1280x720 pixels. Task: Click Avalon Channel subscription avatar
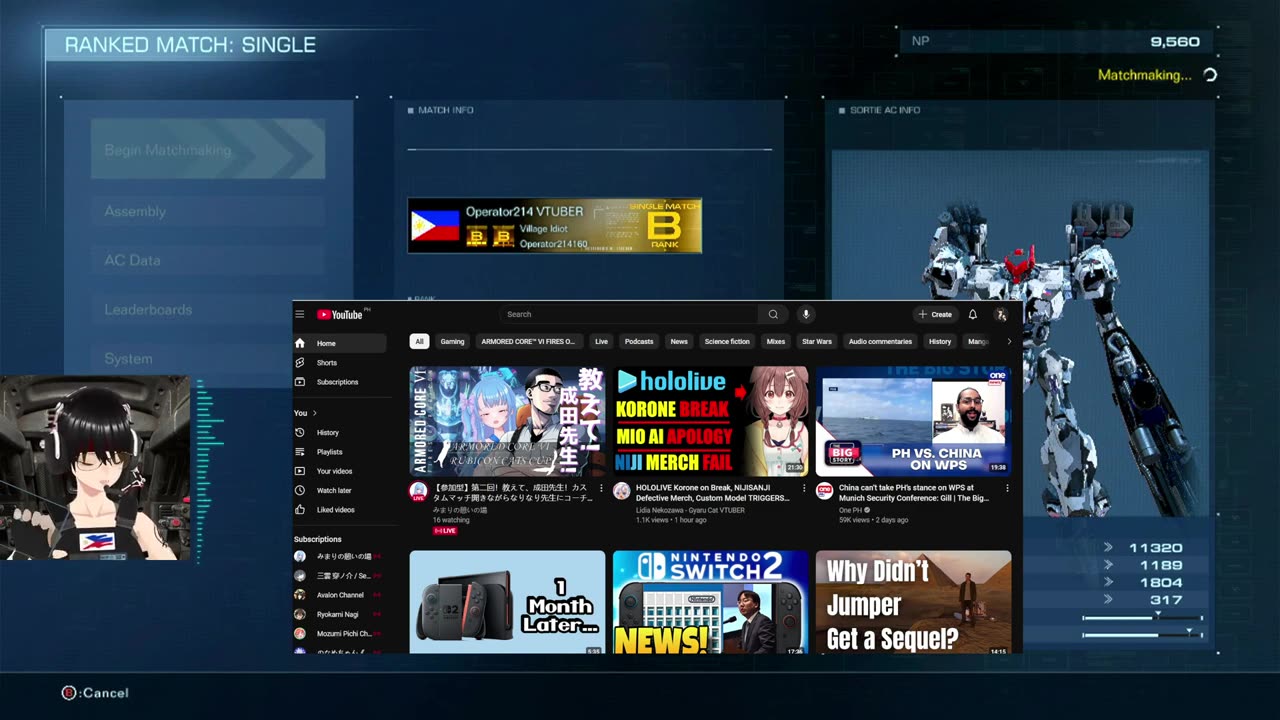pos(300,594)
